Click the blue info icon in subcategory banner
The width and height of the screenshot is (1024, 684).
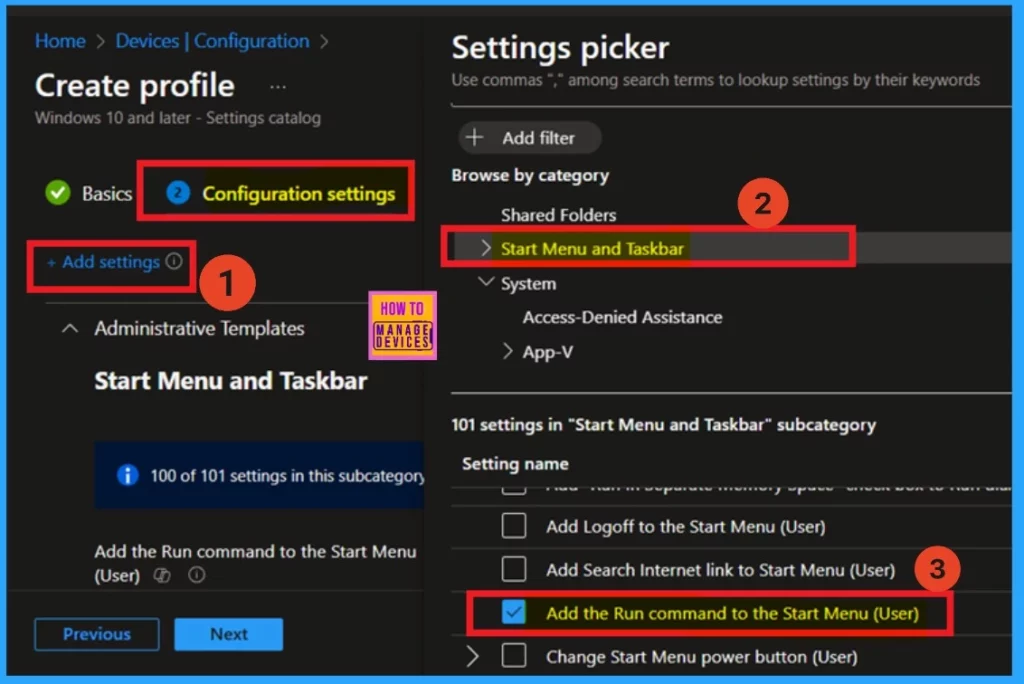tap(127, 475)
